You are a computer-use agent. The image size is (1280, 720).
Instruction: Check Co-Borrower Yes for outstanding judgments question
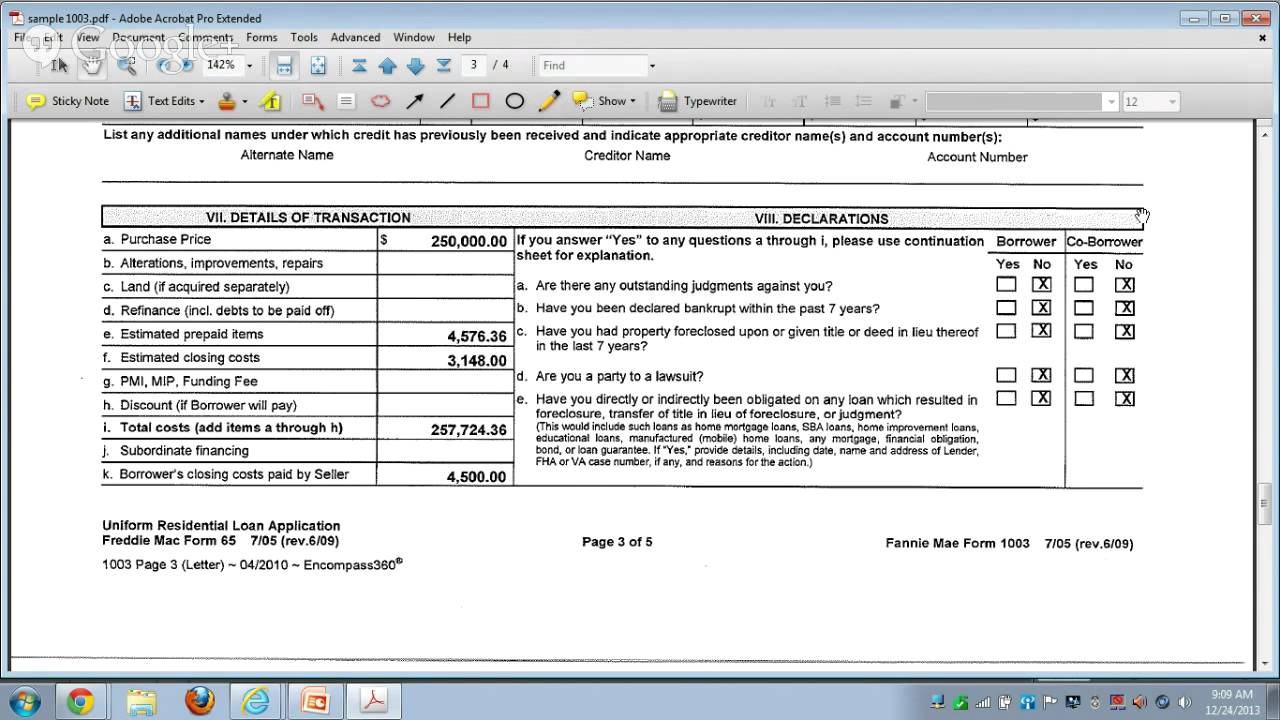tap(1084, 285)
